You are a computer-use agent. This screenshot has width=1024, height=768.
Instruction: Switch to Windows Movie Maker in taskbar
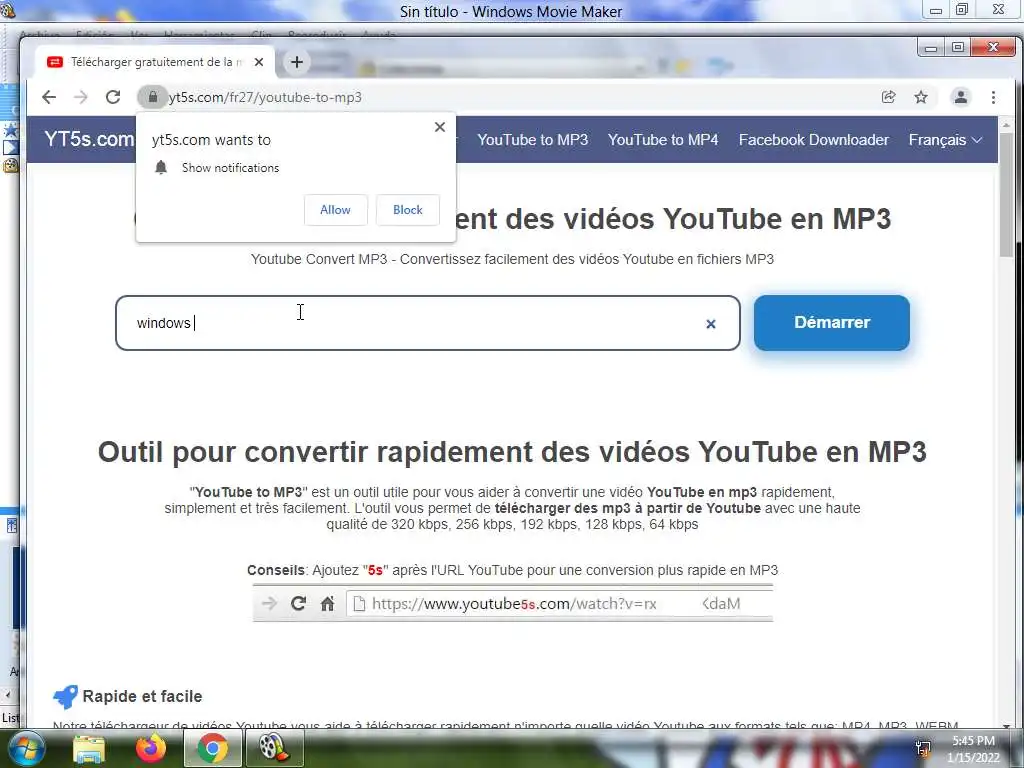click(x=274, y=748)
